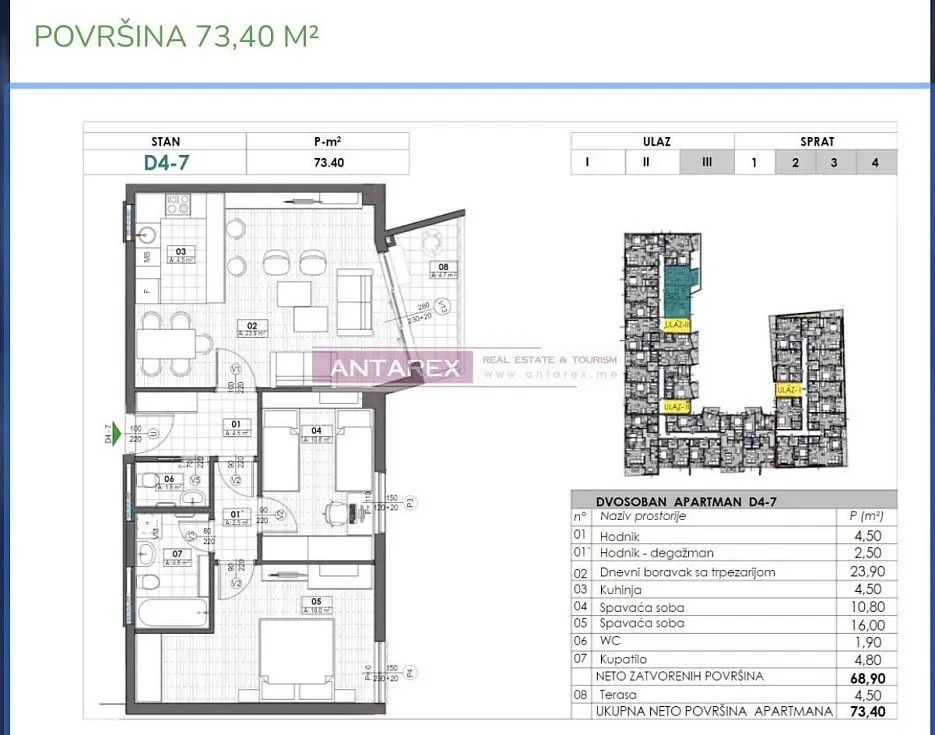
Task: Pick entrance II under ULAZ
Action: [646, 162]
